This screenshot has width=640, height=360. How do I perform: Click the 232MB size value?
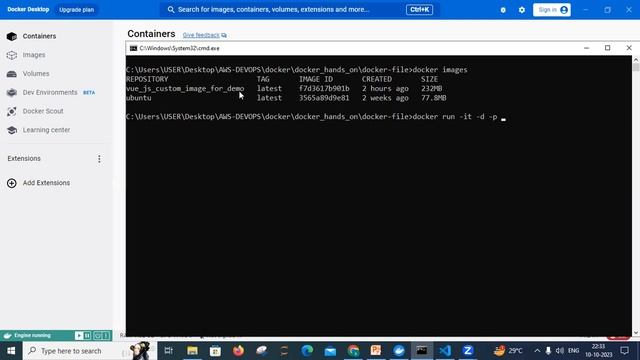[432, 89]
